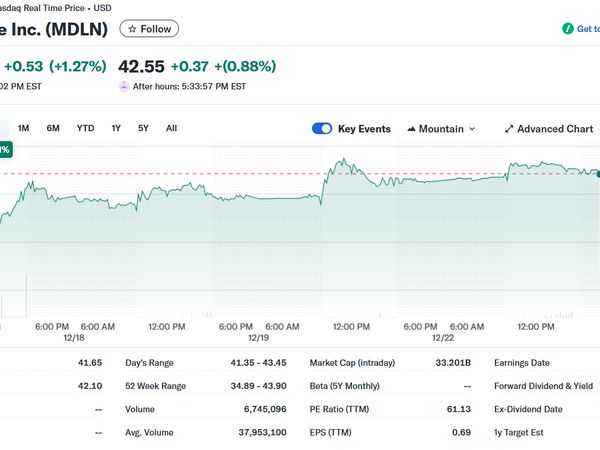Switch chart to 1Y range
The image size is (600, 450).
click(116, 128)
